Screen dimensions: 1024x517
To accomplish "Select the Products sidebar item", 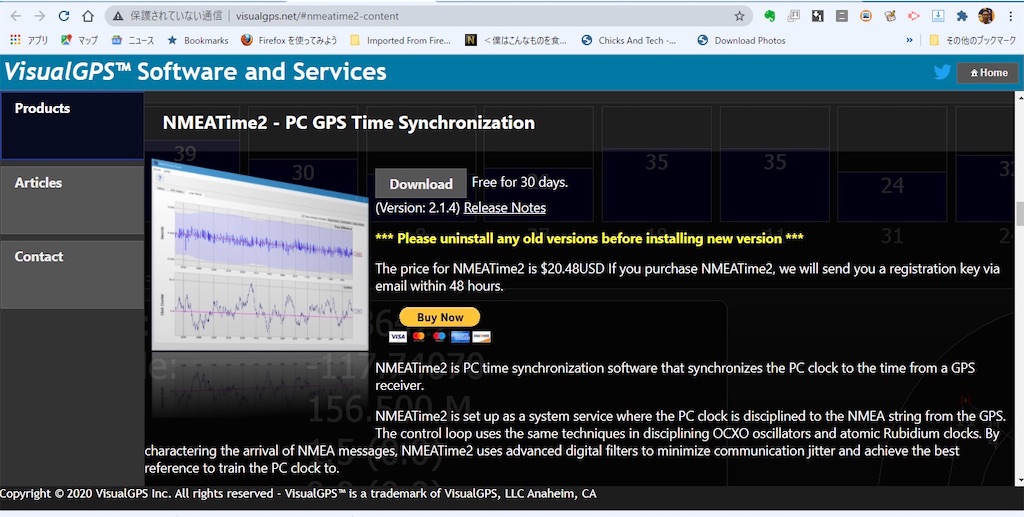I will (72, 126).
